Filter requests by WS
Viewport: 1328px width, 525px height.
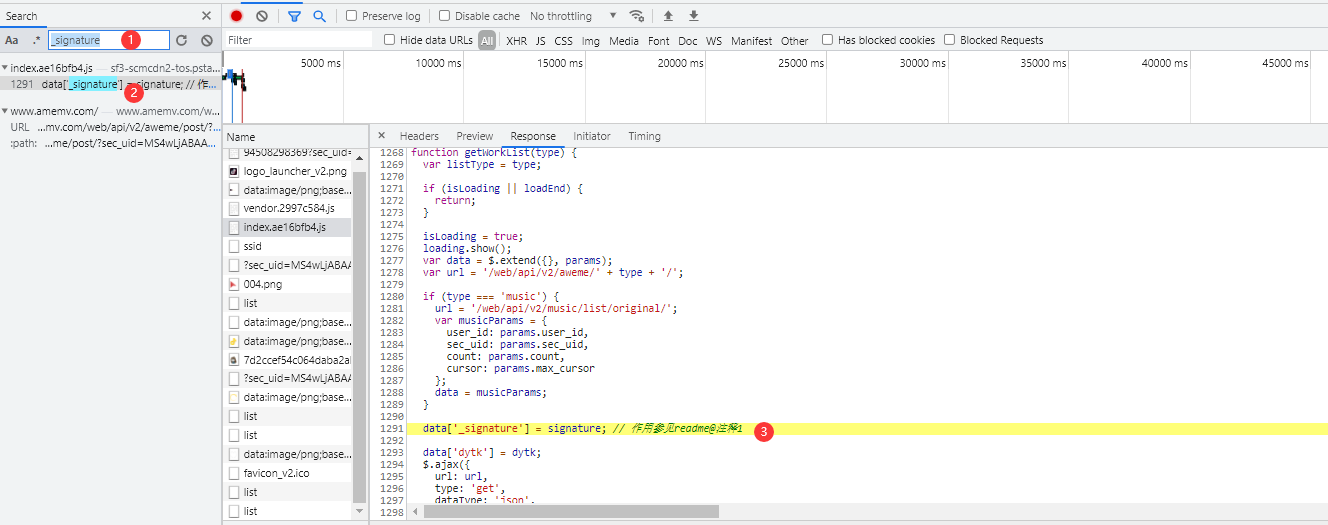point(714,40)
